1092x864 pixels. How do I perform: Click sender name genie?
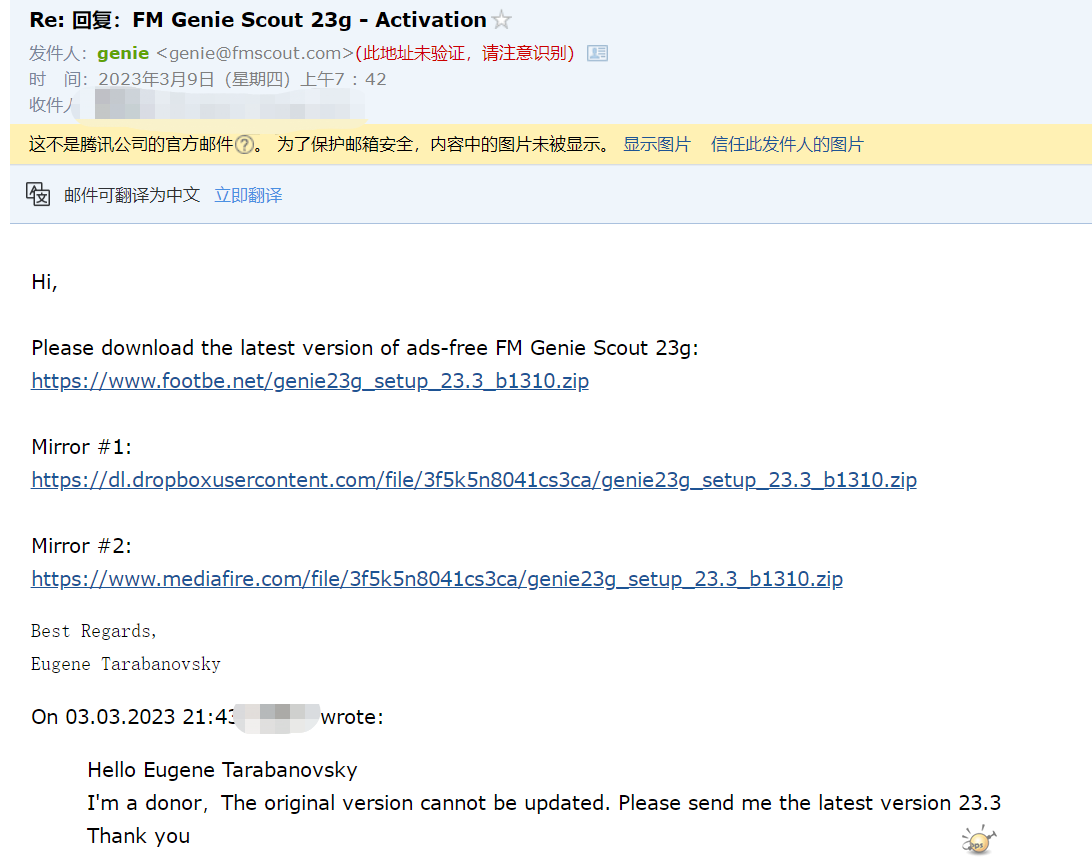click(123, 53)
